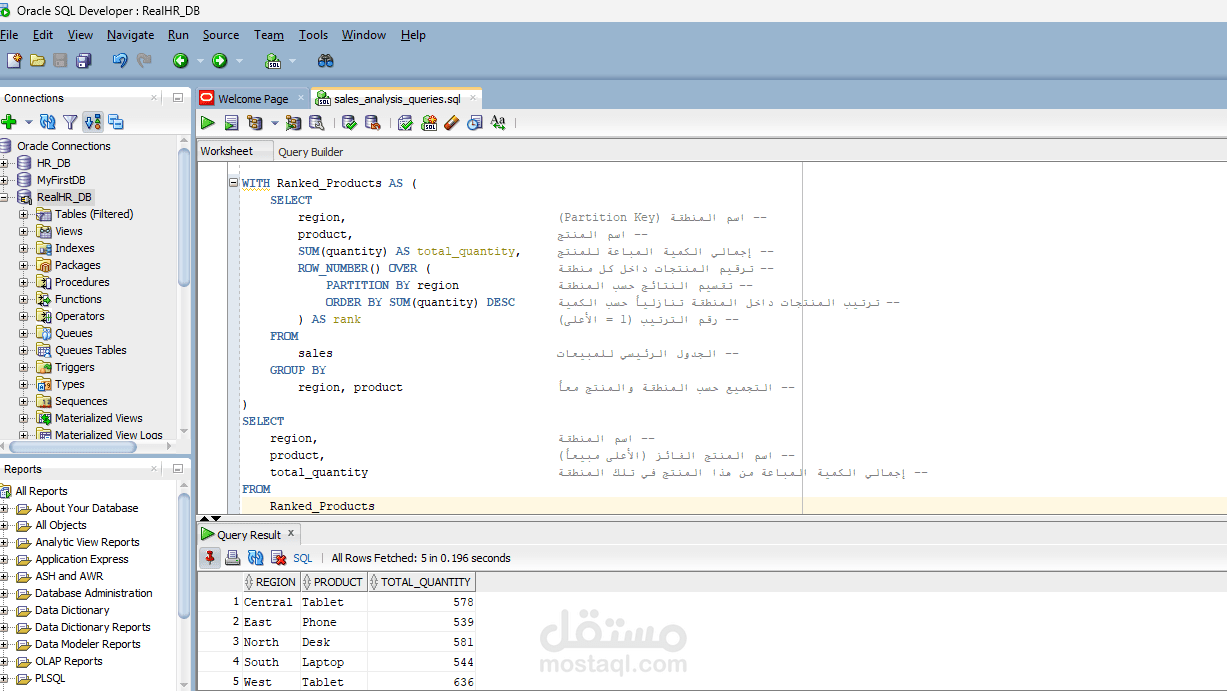Open the Explain Plan dropdown arrow
1227x691 pixels.
click(x=274, y=123)
